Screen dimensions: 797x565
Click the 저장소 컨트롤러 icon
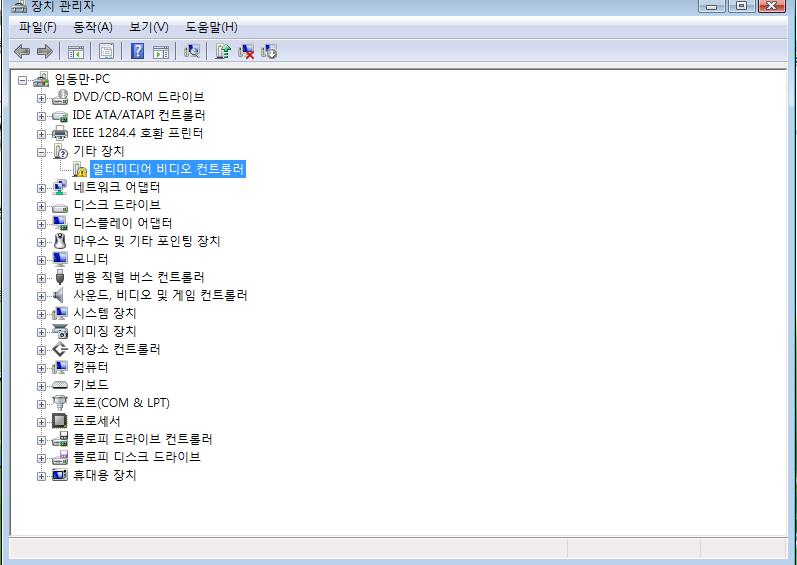tap(60, 349)
